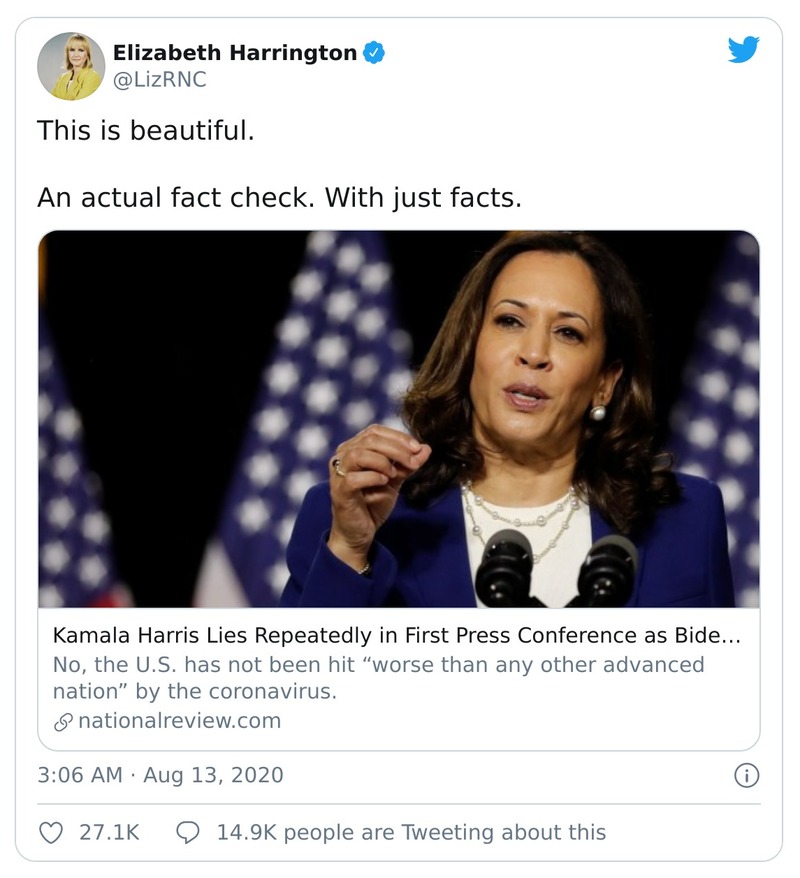Viewport: 800px width, 878px height.
Task: Visit the nationalreview.com domain link
Action: tap(179, 721)
